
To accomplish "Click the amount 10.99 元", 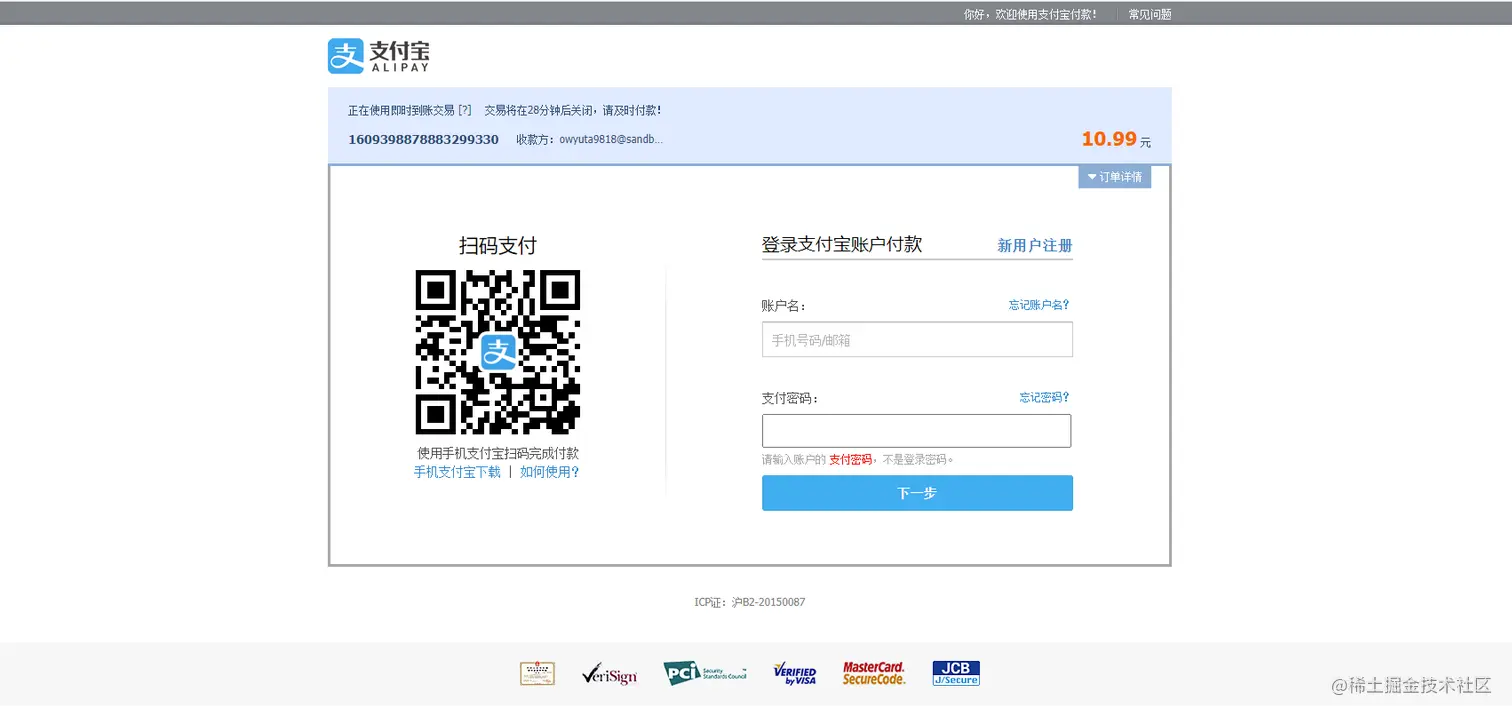I will 1116,140.
